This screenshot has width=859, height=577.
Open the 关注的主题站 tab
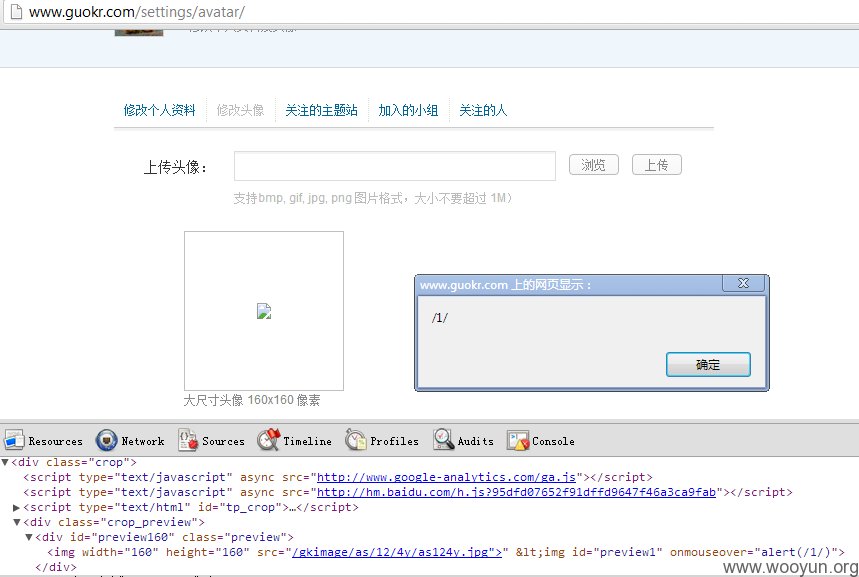click(321, 110)
